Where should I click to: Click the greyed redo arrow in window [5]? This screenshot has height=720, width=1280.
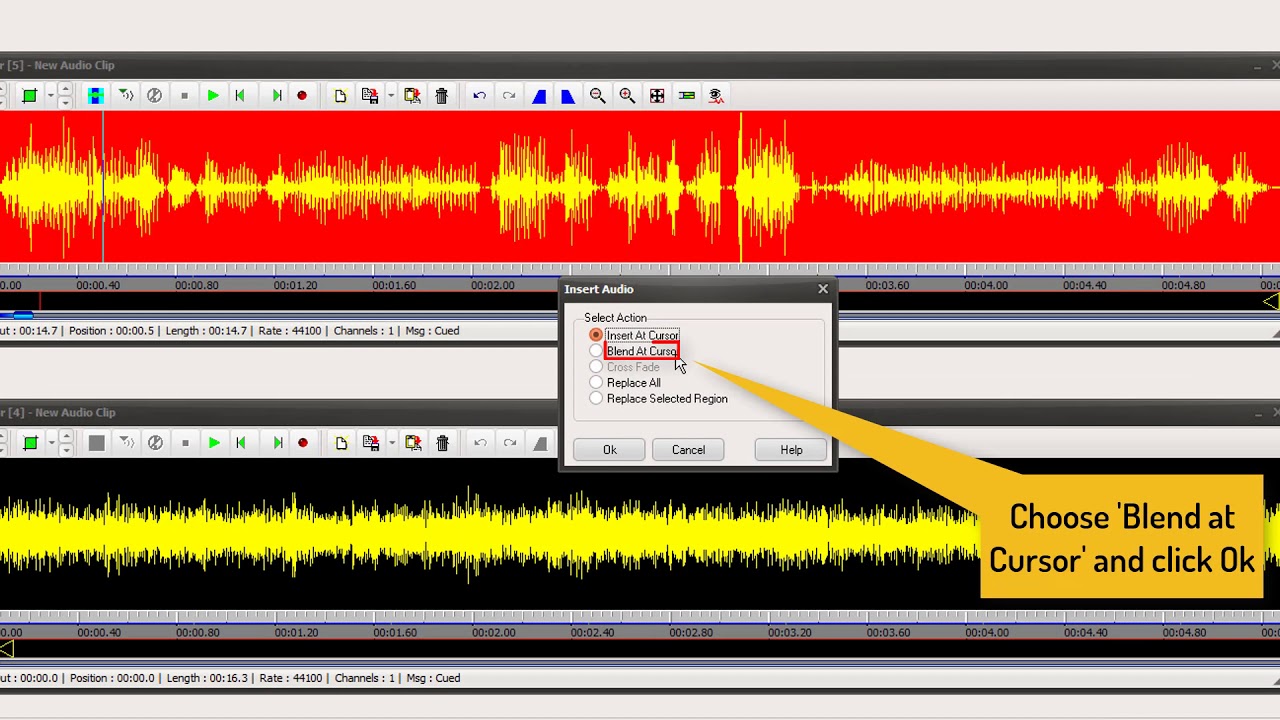pos(509,96)
